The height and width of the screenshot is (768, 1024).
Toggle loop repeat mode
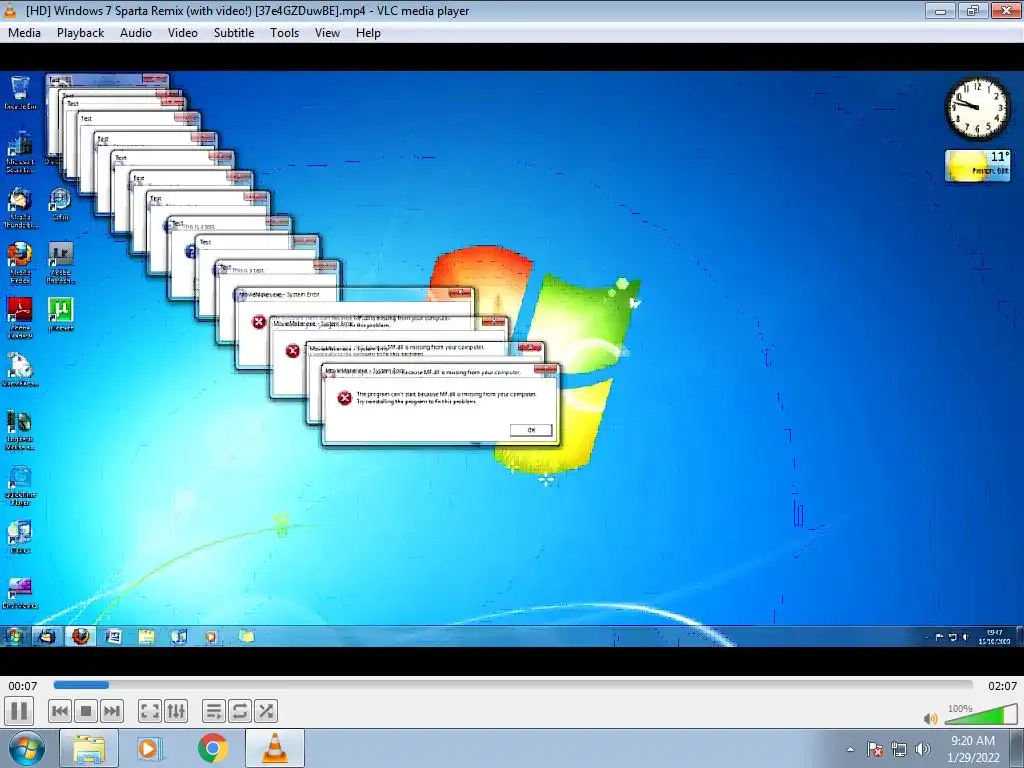[240, 711]
